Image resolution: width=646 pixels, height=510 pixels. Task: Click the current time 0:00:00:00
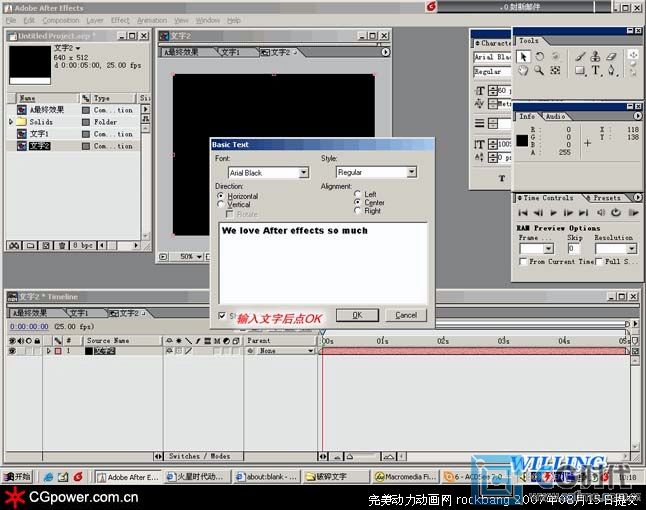pos(29,326)
